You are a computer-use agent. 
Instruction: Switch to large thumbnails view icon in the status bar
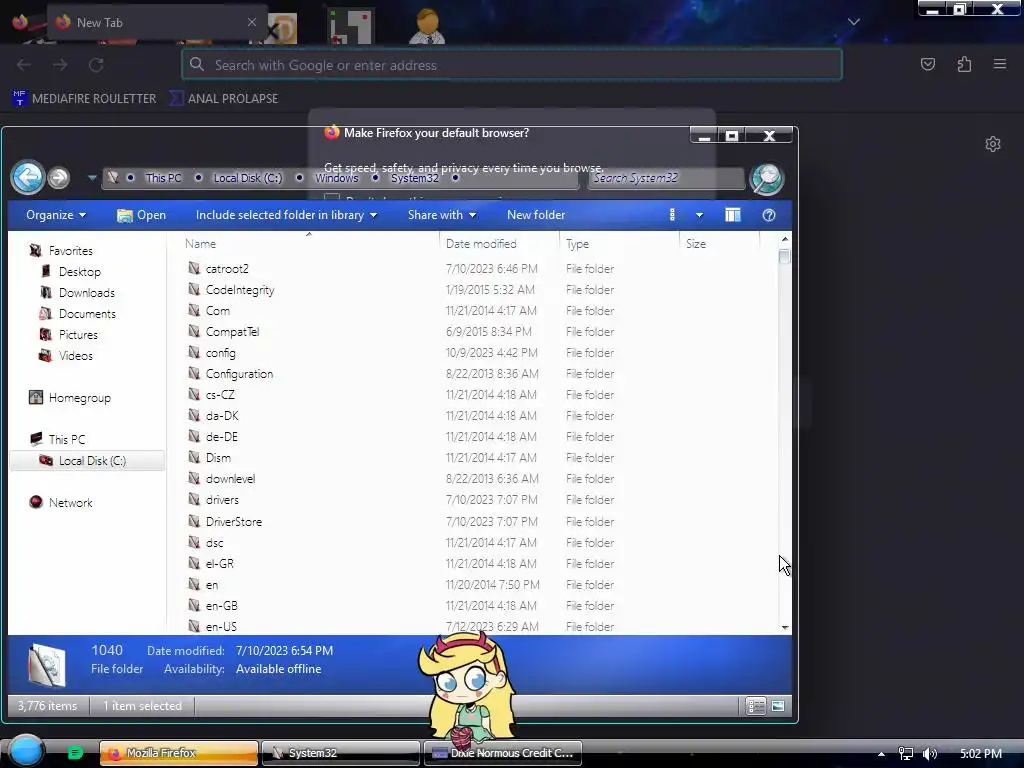click(778, 706)
